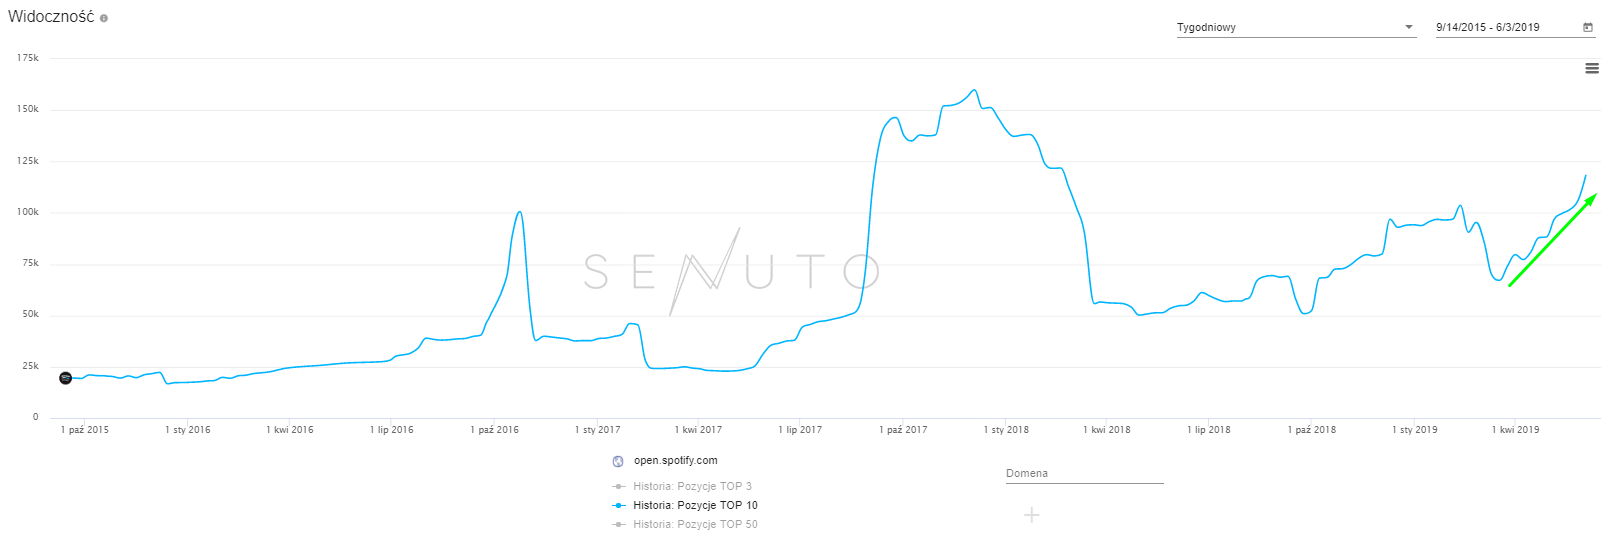Toggle Historia: Pozycje TOP 50 series
The height and width of the screenshot is (538, 1610).
pyautogui.click(x=695, y=524)
